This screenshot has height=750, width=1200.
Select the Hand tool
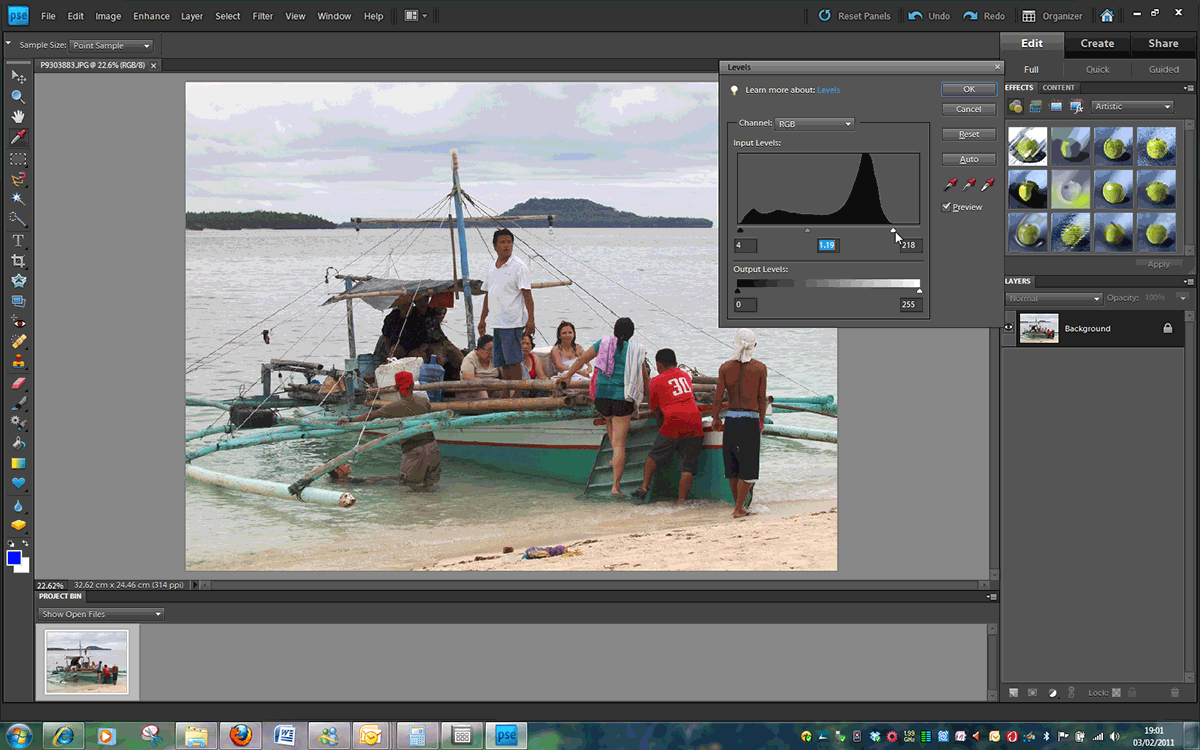[x=18, y=117]
